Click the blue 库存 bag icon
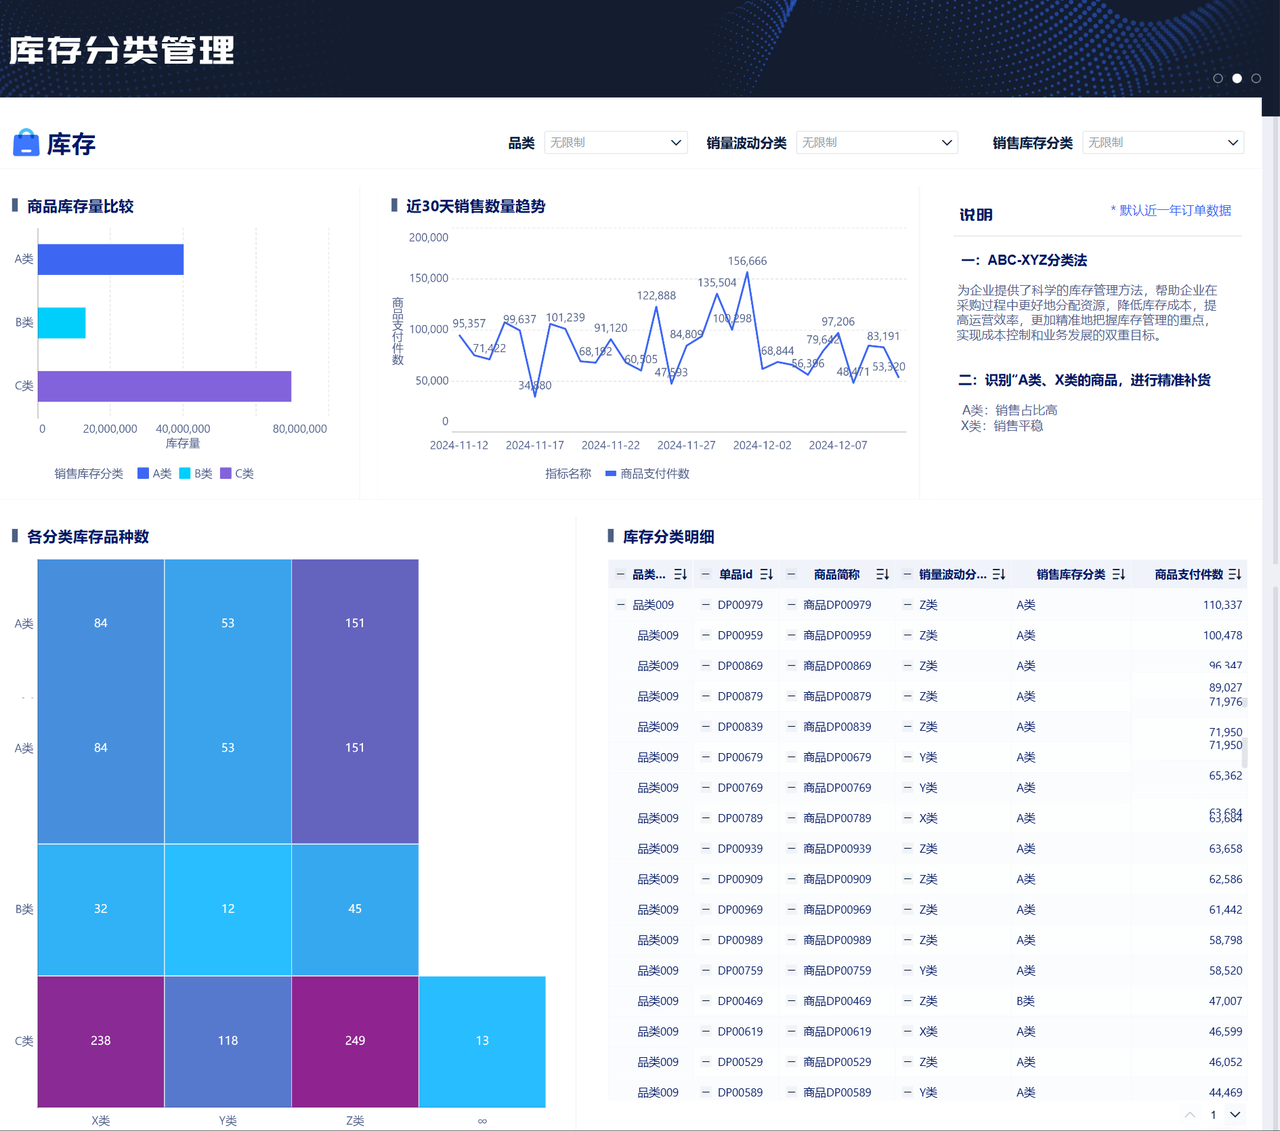 [26, 143]
